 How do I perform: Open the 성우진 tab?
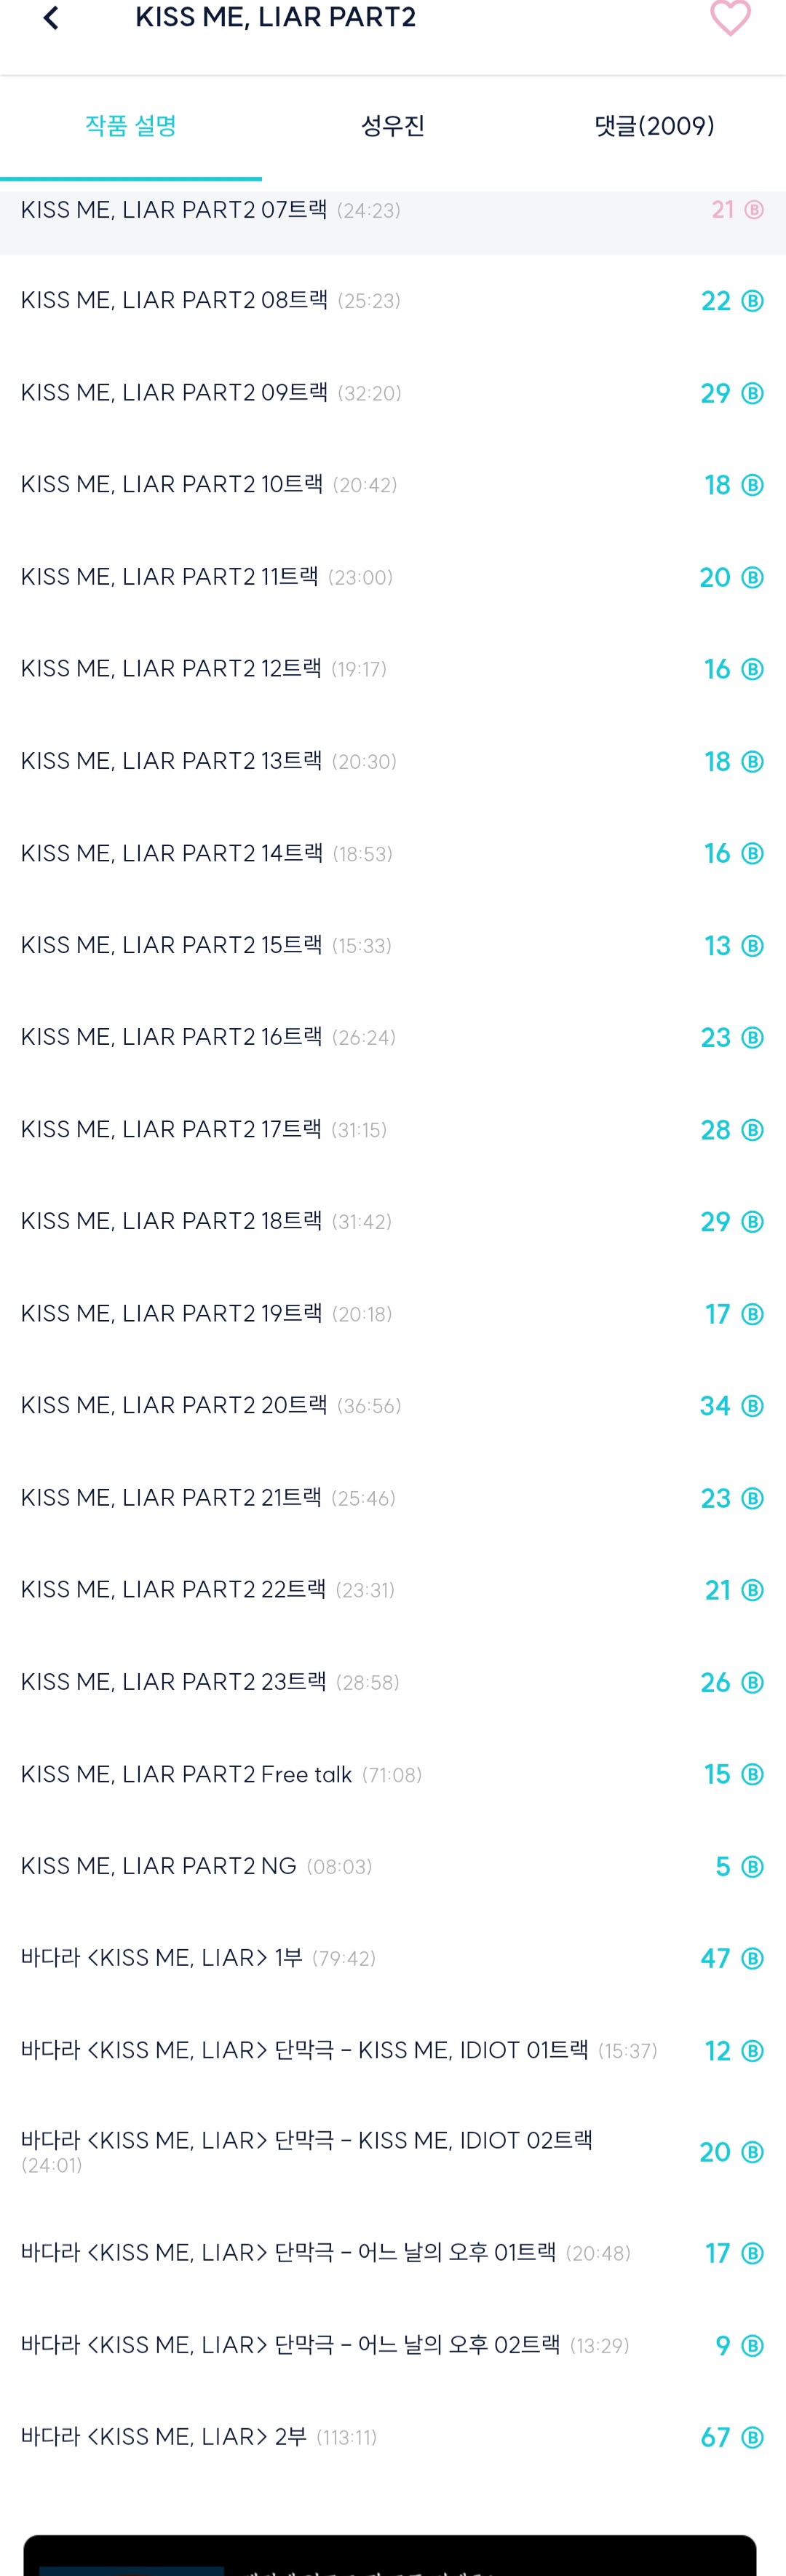point(393,126)
